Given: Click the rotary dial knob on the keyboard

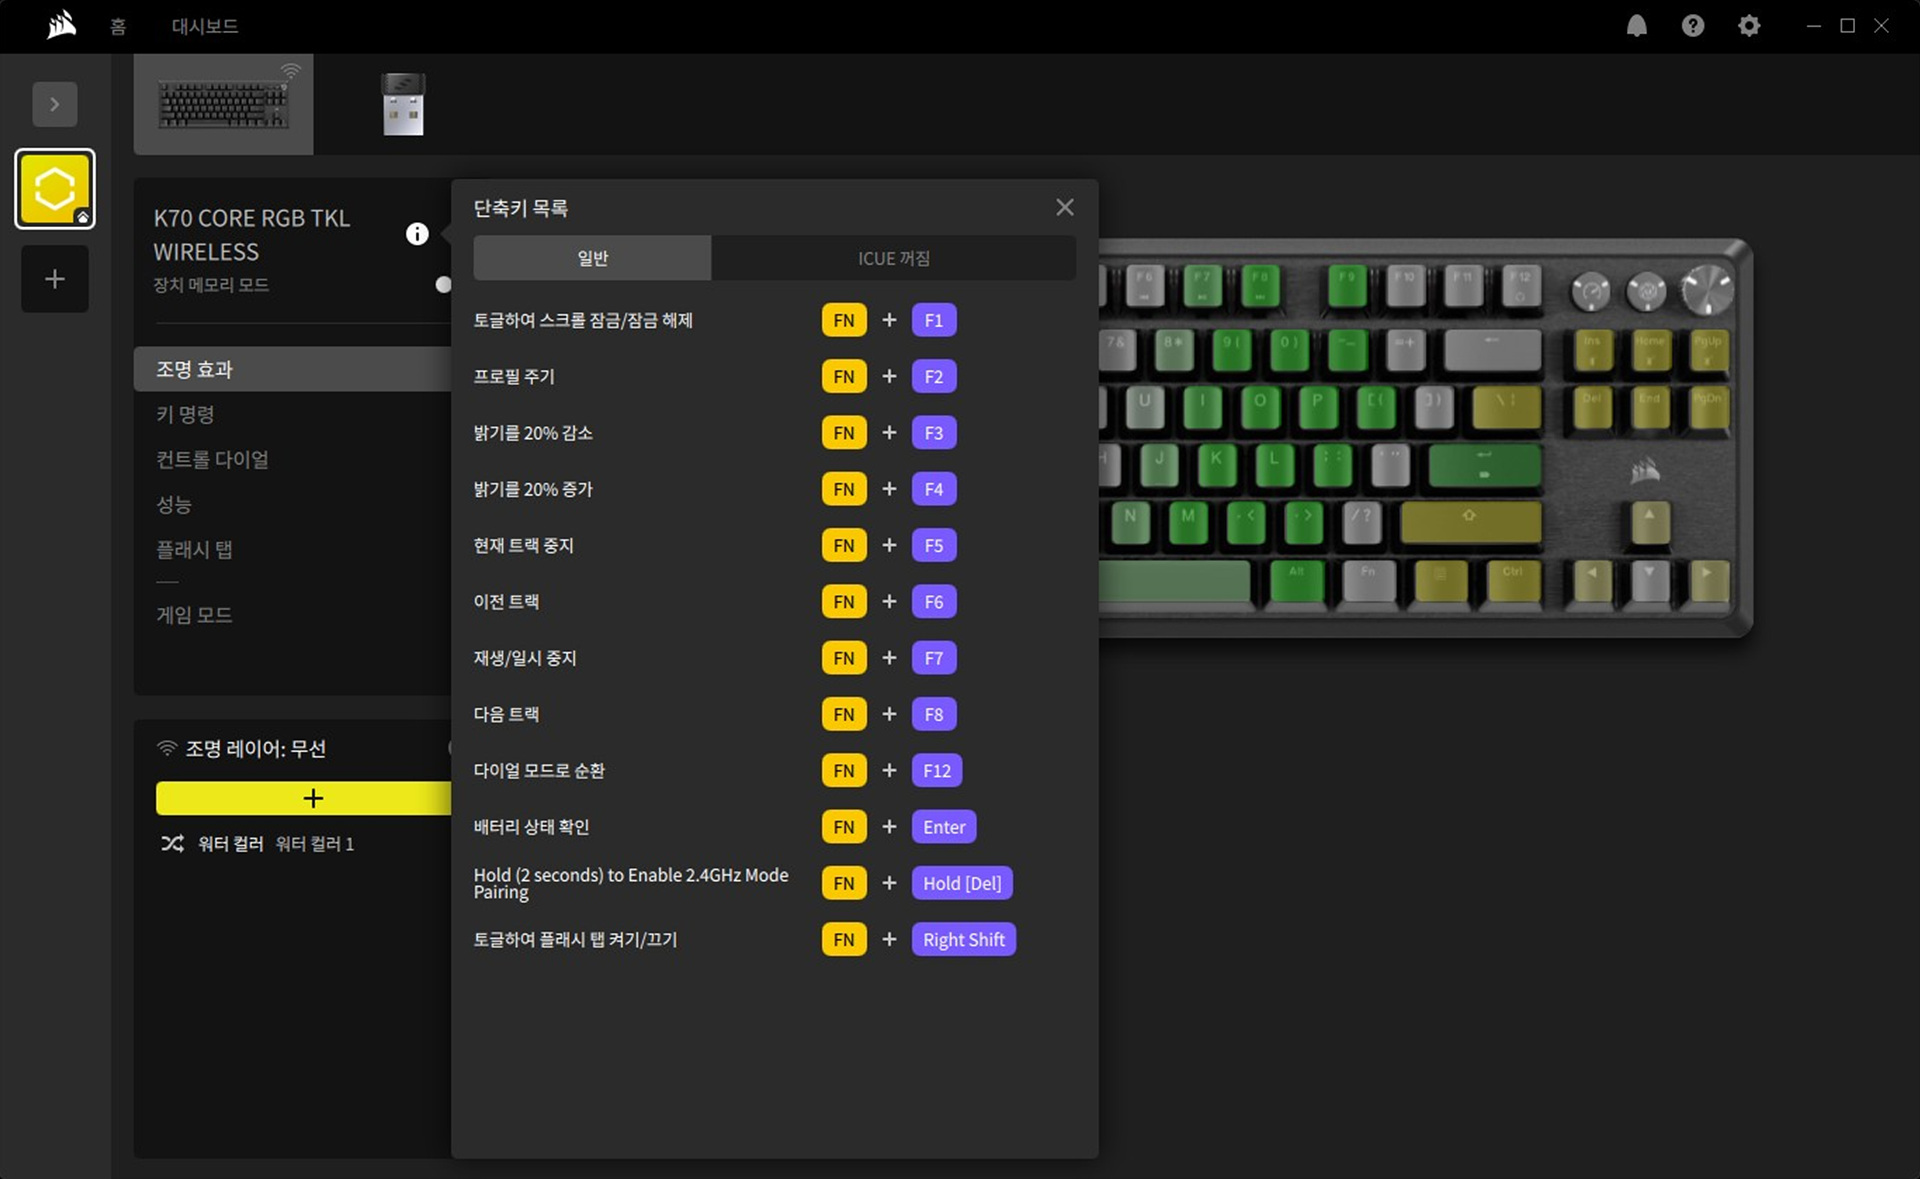Looking at the screenshot, I should tap(1706, 290).
